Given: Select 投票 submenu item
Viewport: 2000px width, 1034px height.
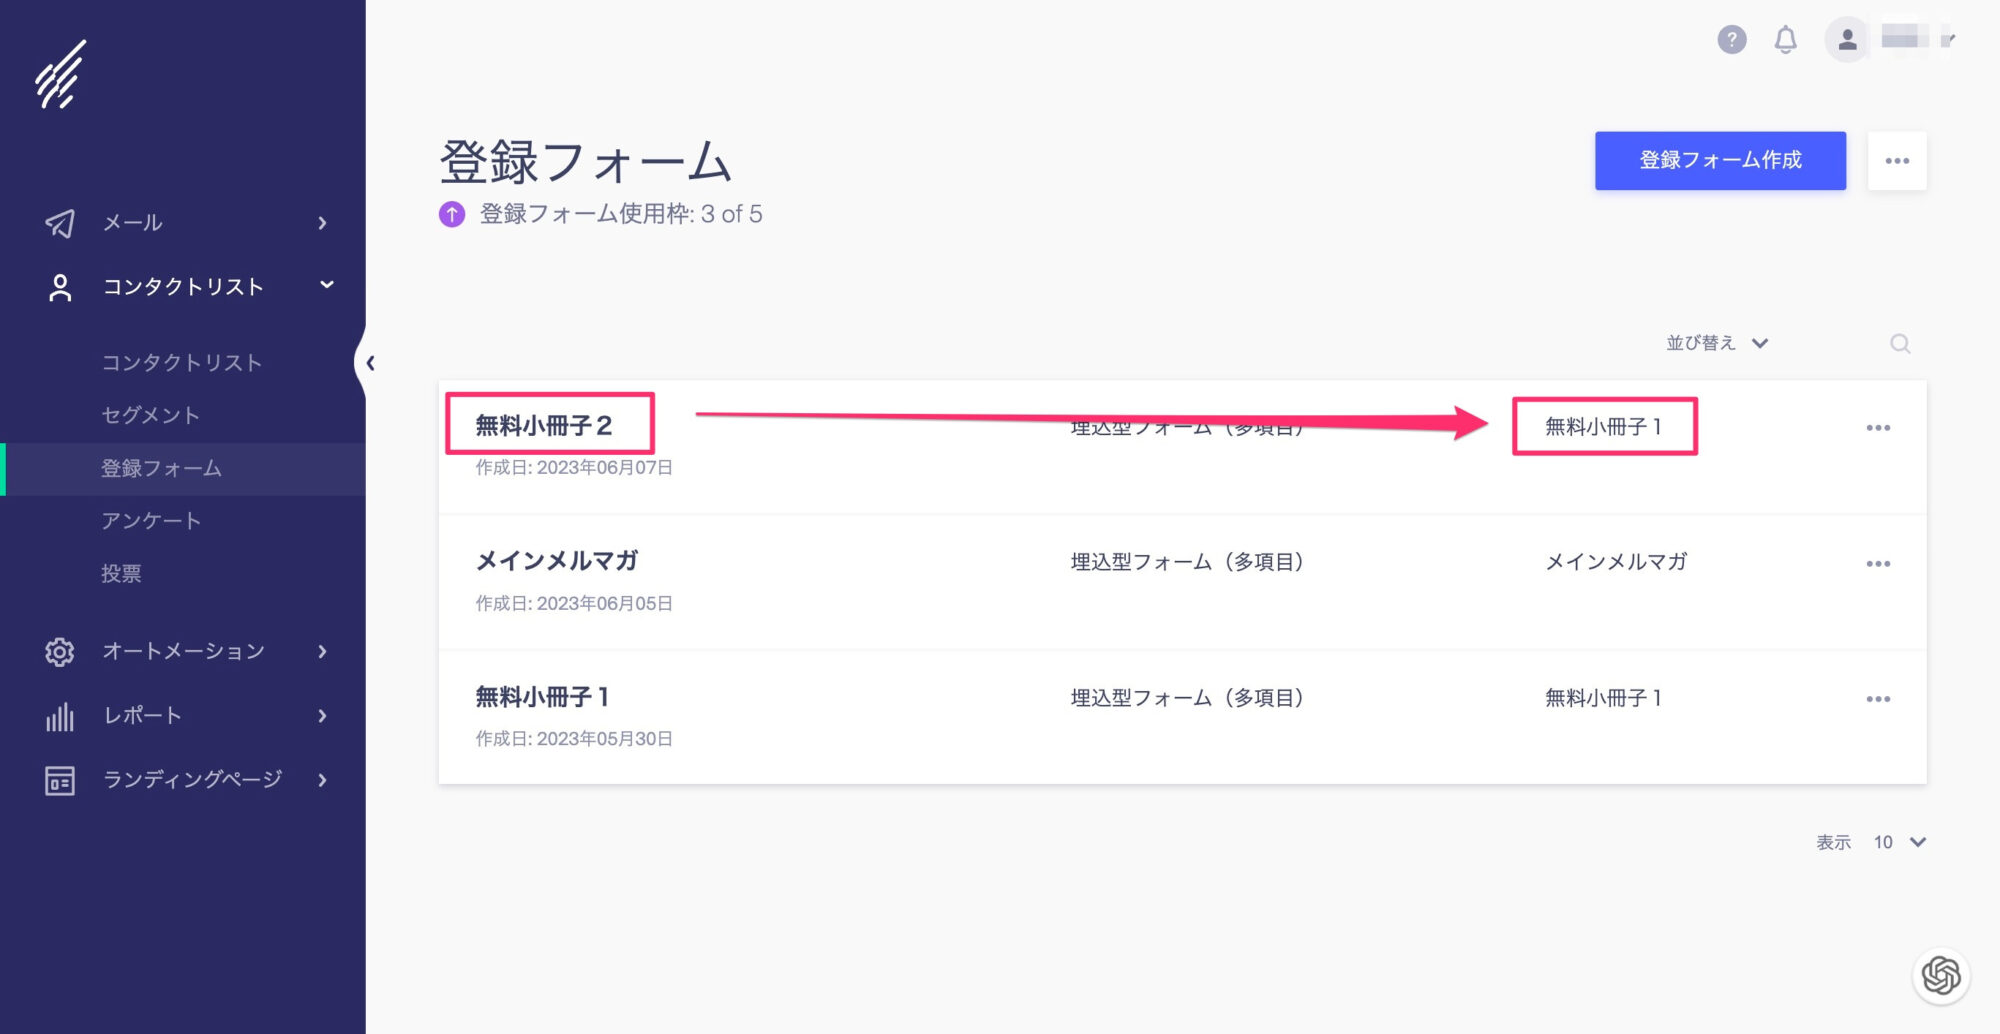Looking at the screenshot, I should [121, 573].
